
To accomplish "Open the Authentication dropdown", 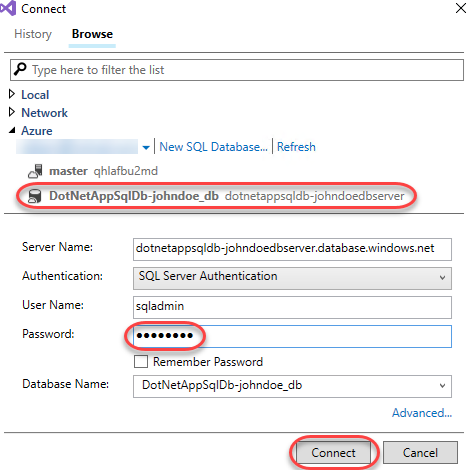I will click(292, 278).
